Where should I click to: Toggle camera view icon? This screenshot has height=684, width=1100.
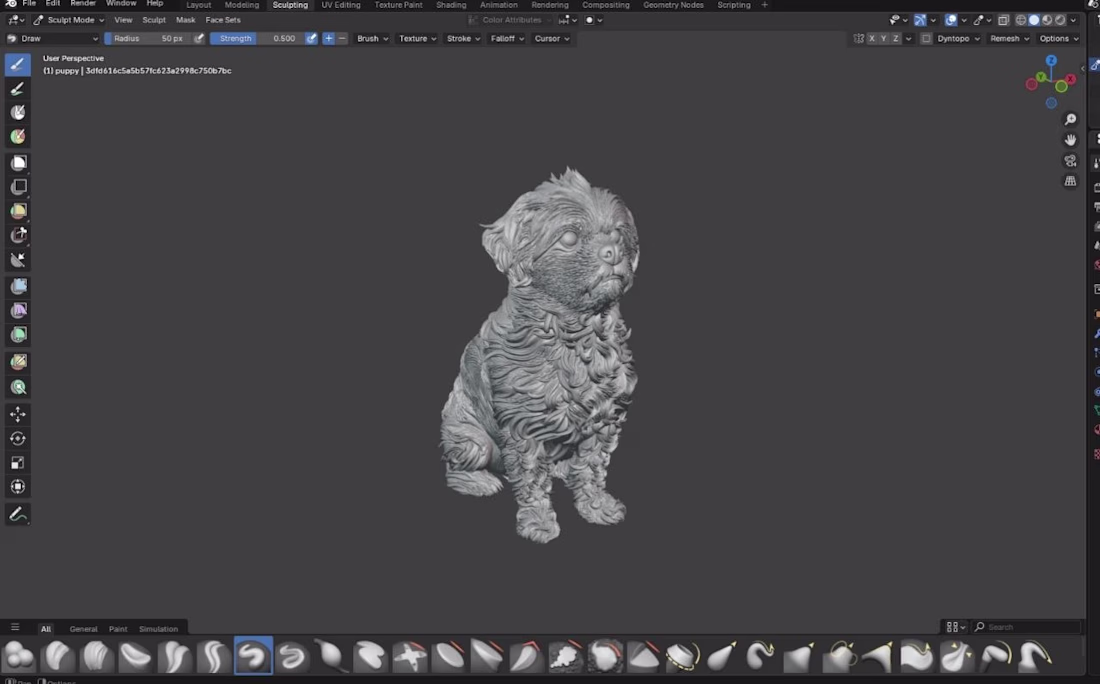pyautogui.click(x=1070, y=161)
